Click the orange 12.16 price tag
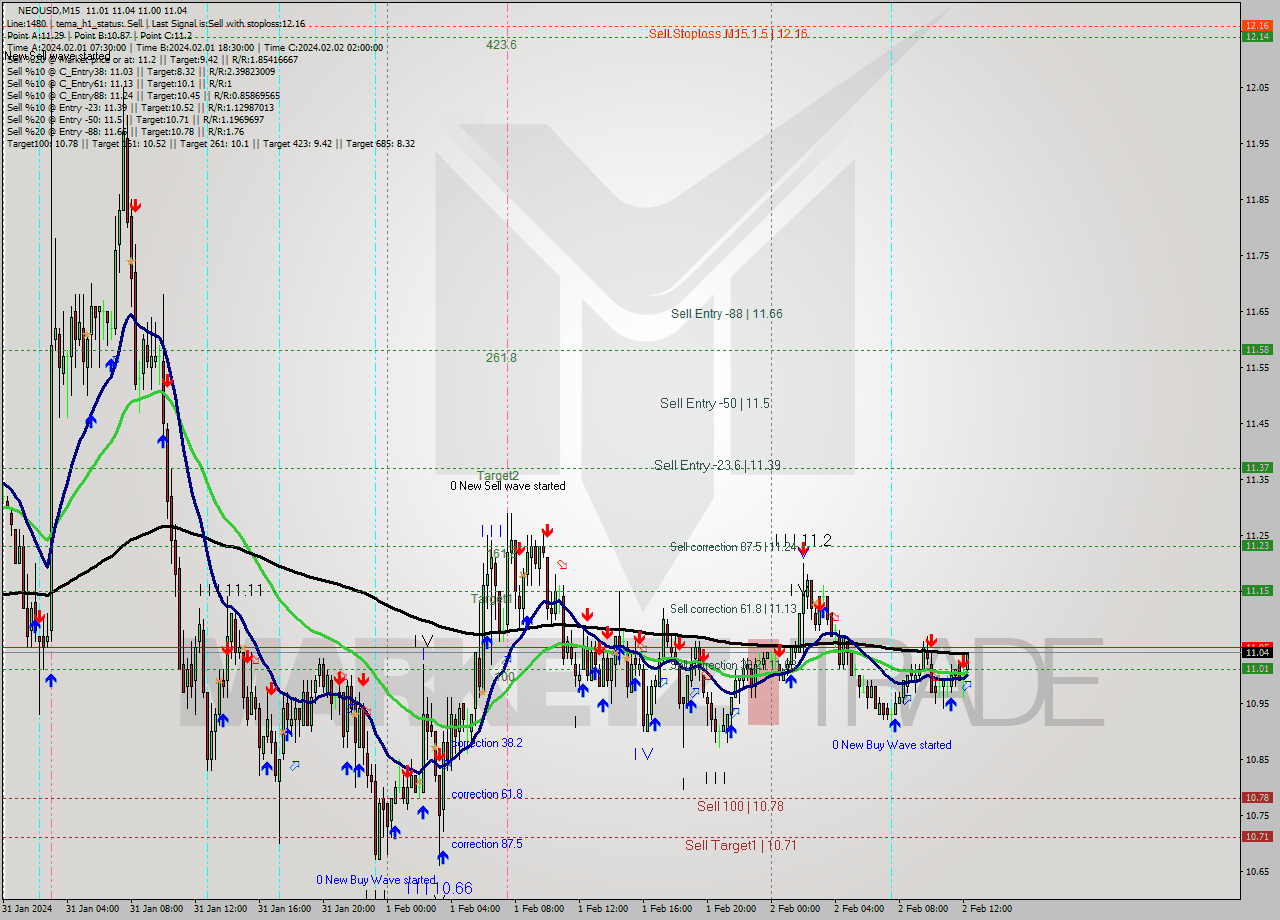 point(1257,25)
